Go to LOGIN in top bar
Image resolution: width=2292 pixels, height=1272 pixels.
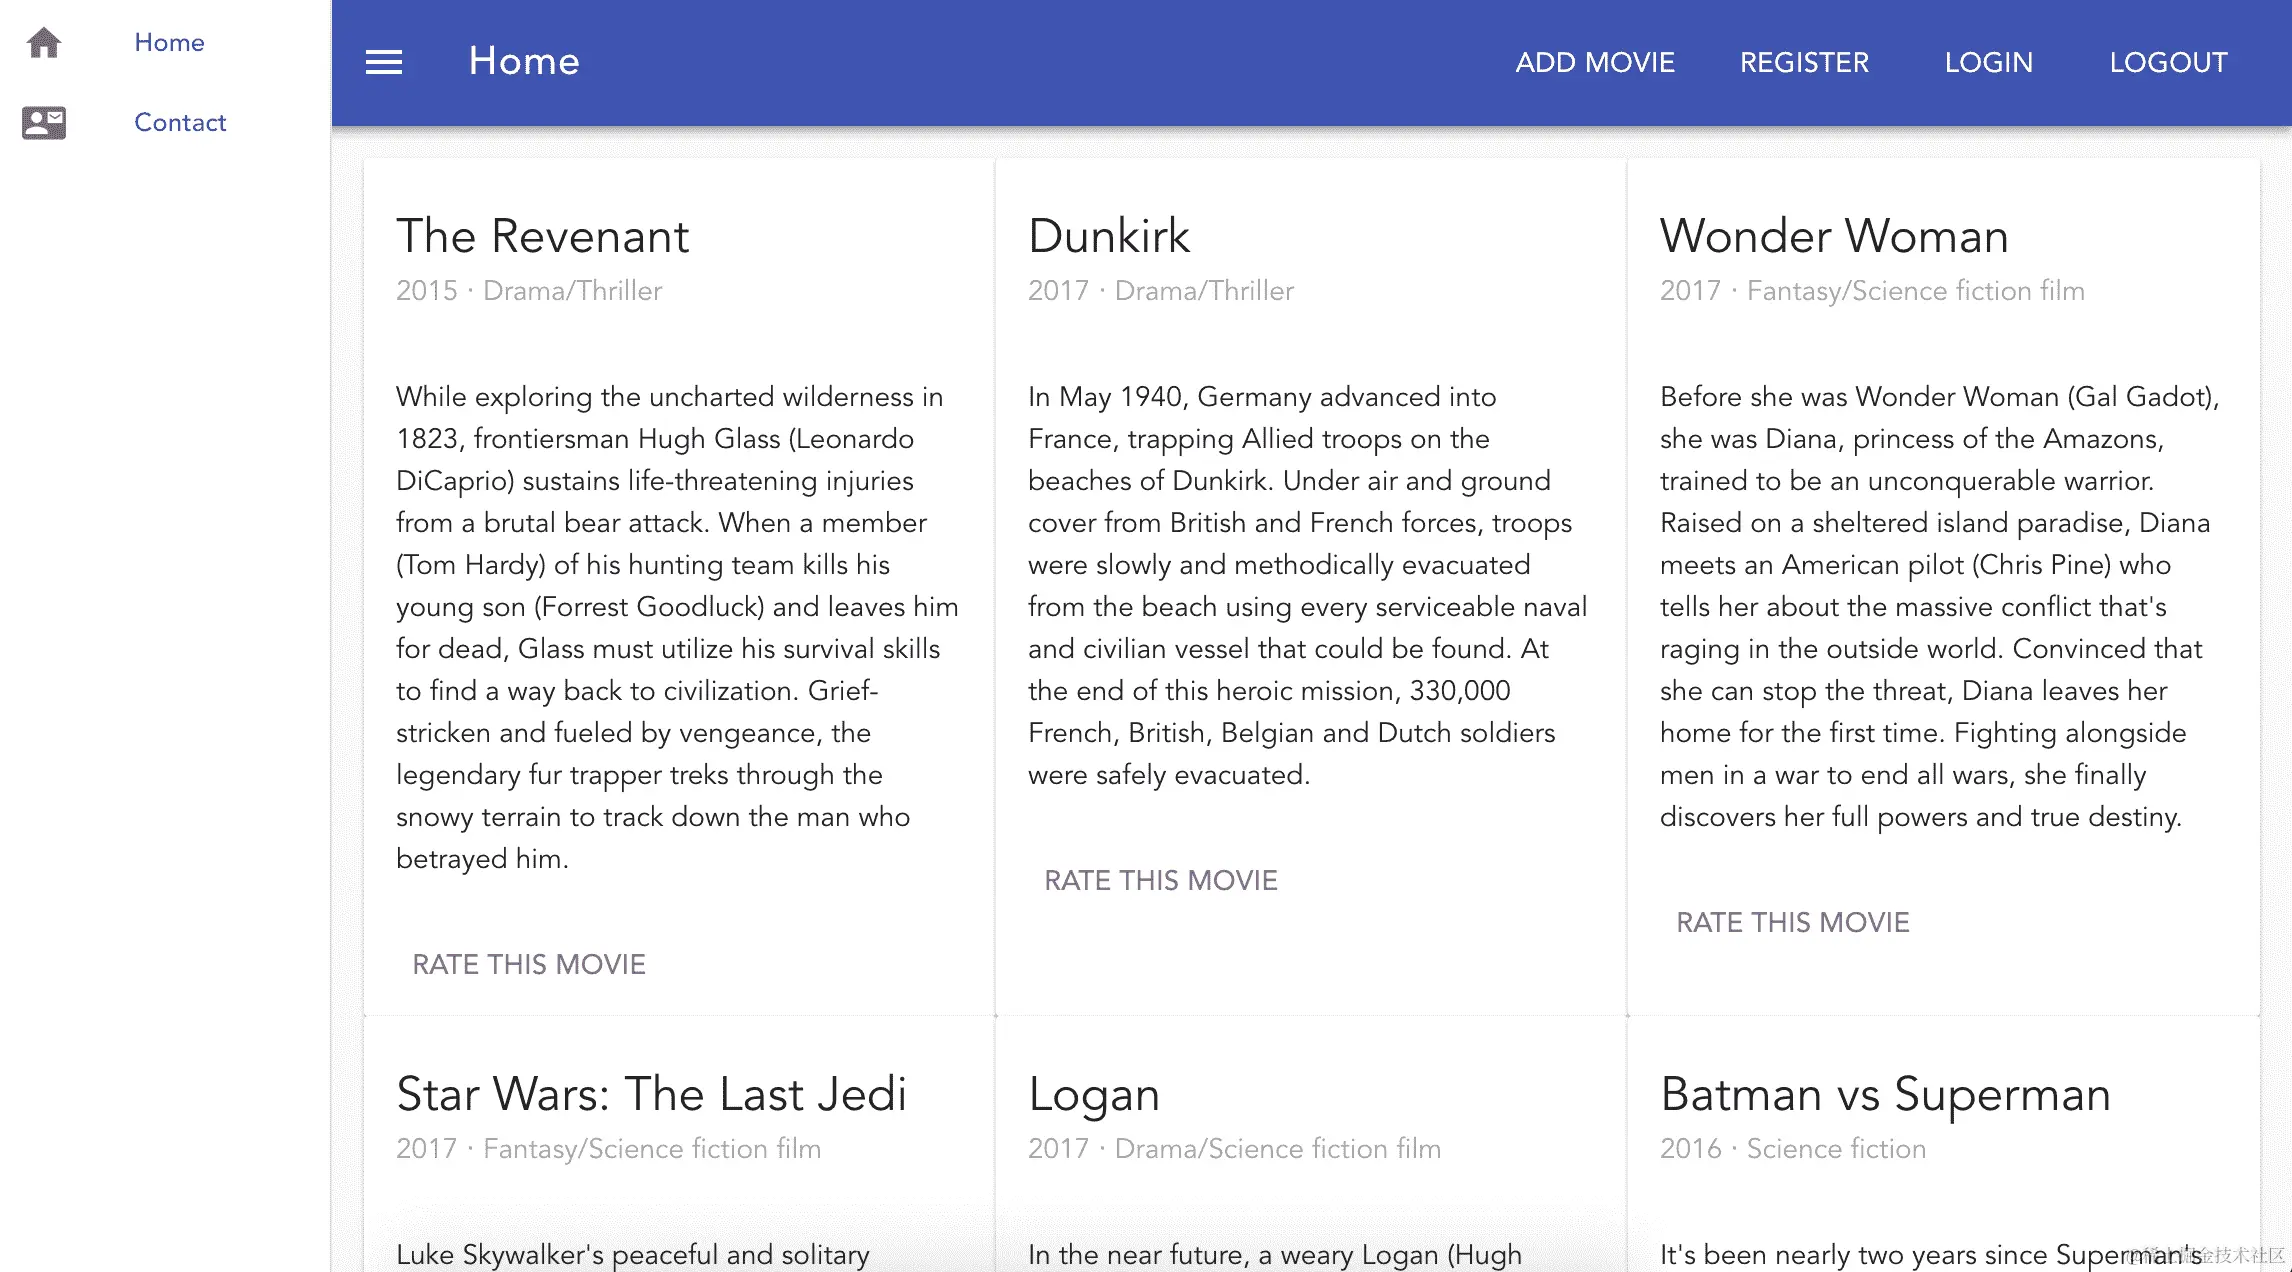(x=1988, y=62)
